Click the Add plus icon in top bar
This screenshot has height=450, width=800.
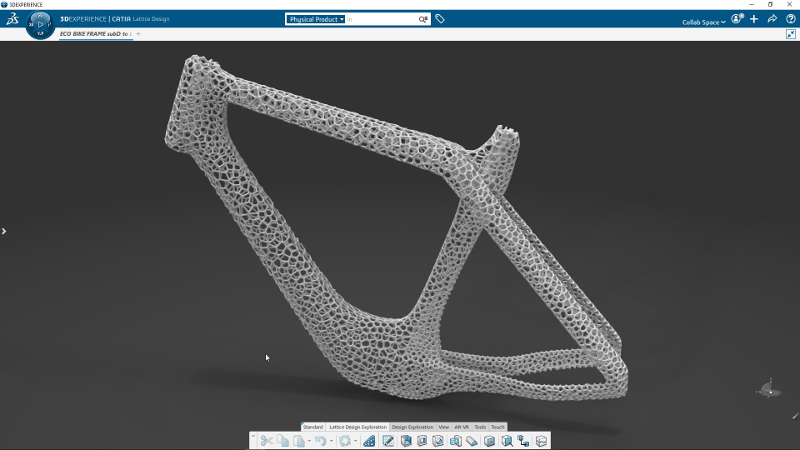click(x=754, y=19)
